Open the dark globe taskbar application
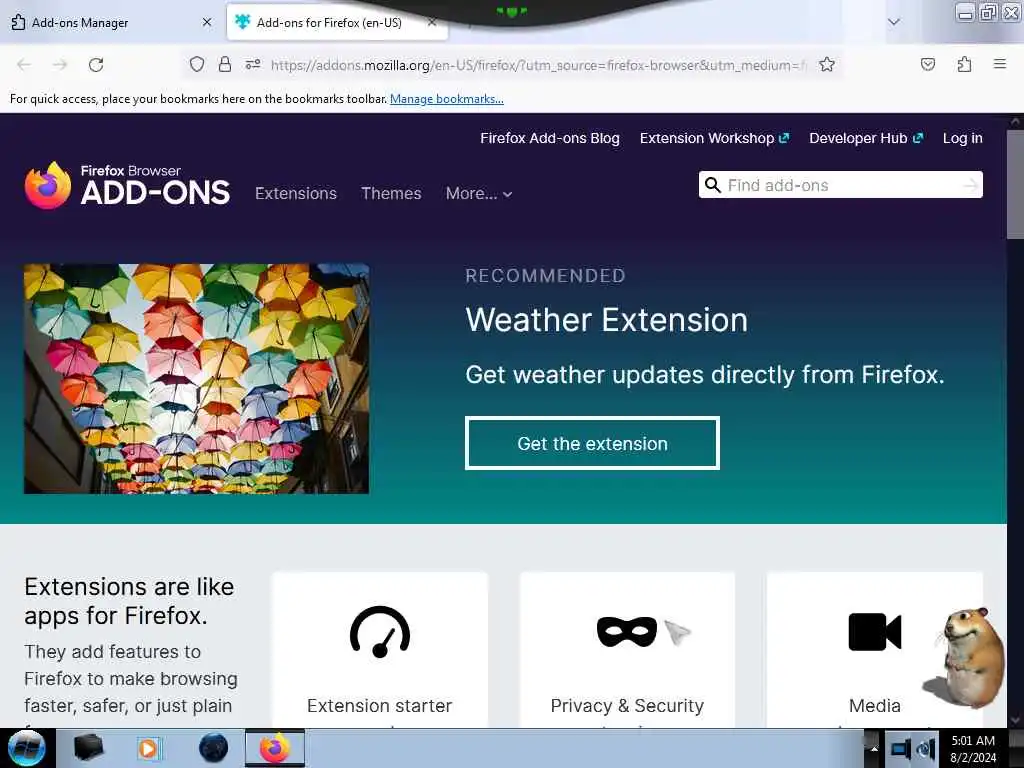The height and width of the screenshot is (768, 1024). (x=214, y=748)
